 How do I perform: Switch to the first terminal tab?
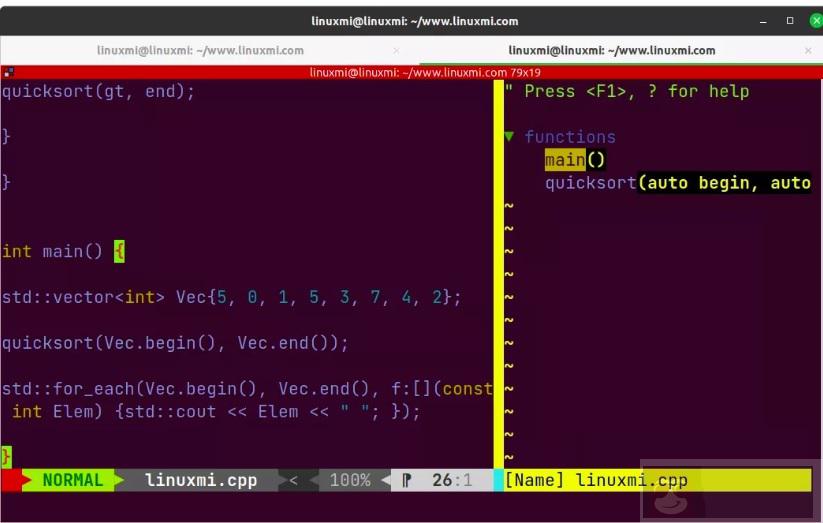coord(201,50)
